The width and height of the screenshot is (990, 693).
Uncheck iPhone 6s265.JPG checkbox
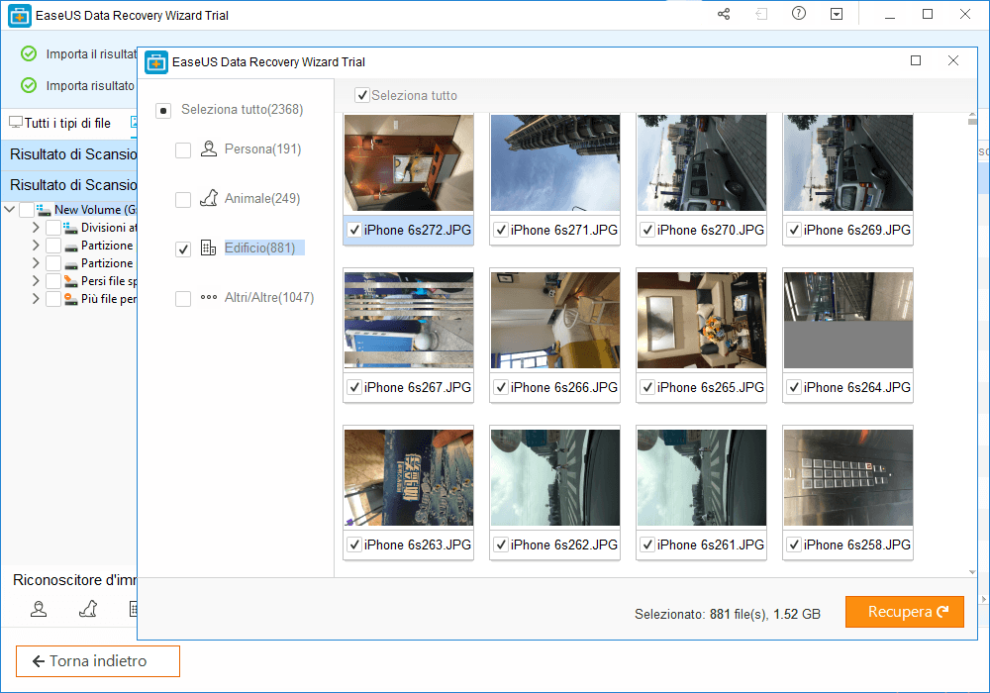647,387
